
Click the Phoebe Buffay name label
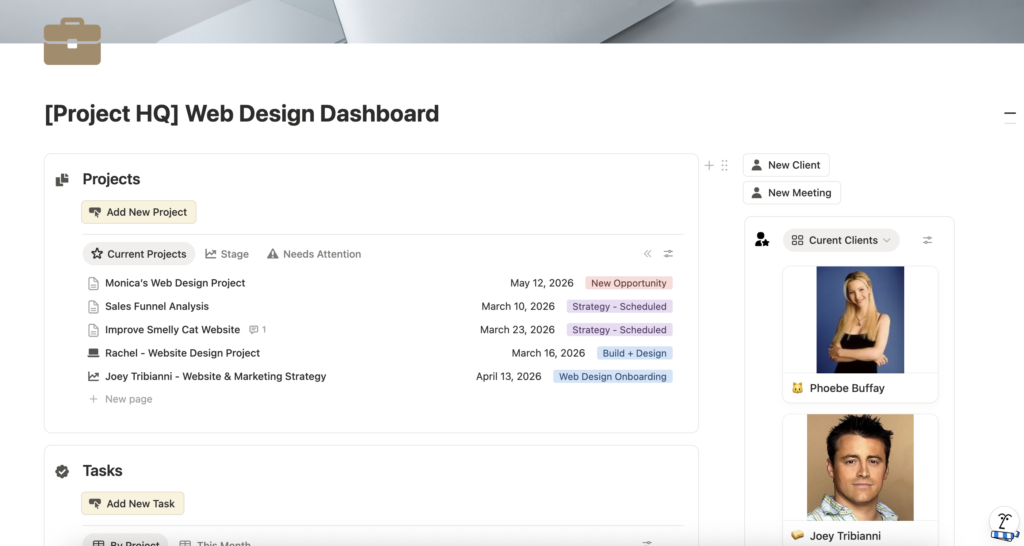point(847,388)
